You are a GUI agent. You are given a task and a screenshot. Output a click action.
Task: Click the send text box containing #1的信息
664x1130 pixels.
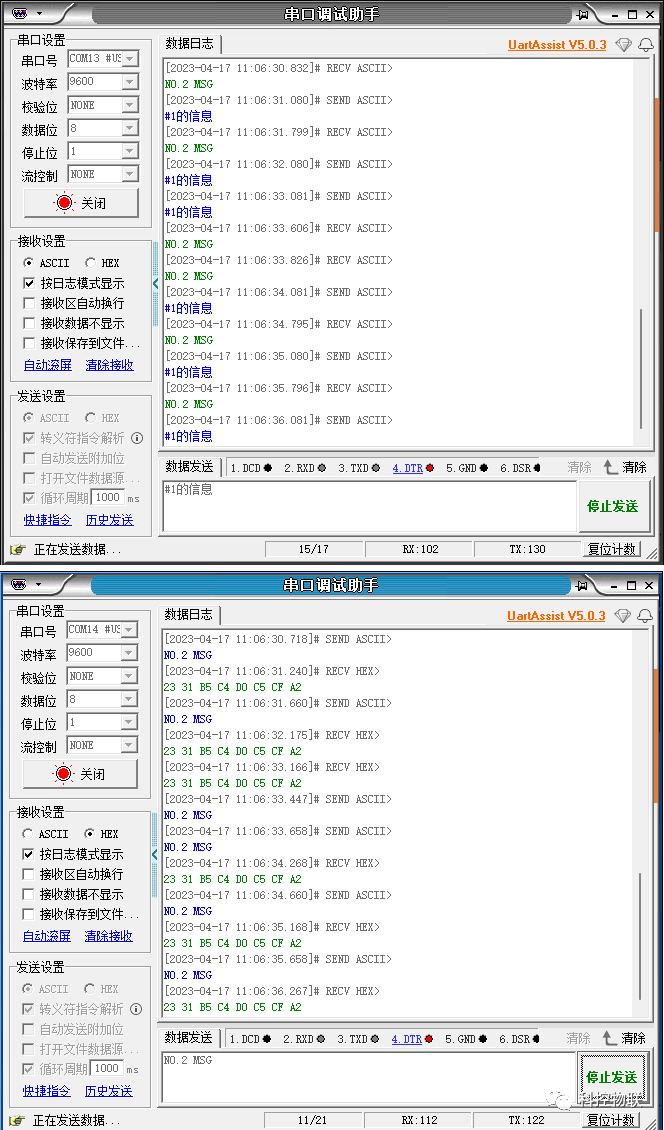point(370,507)
